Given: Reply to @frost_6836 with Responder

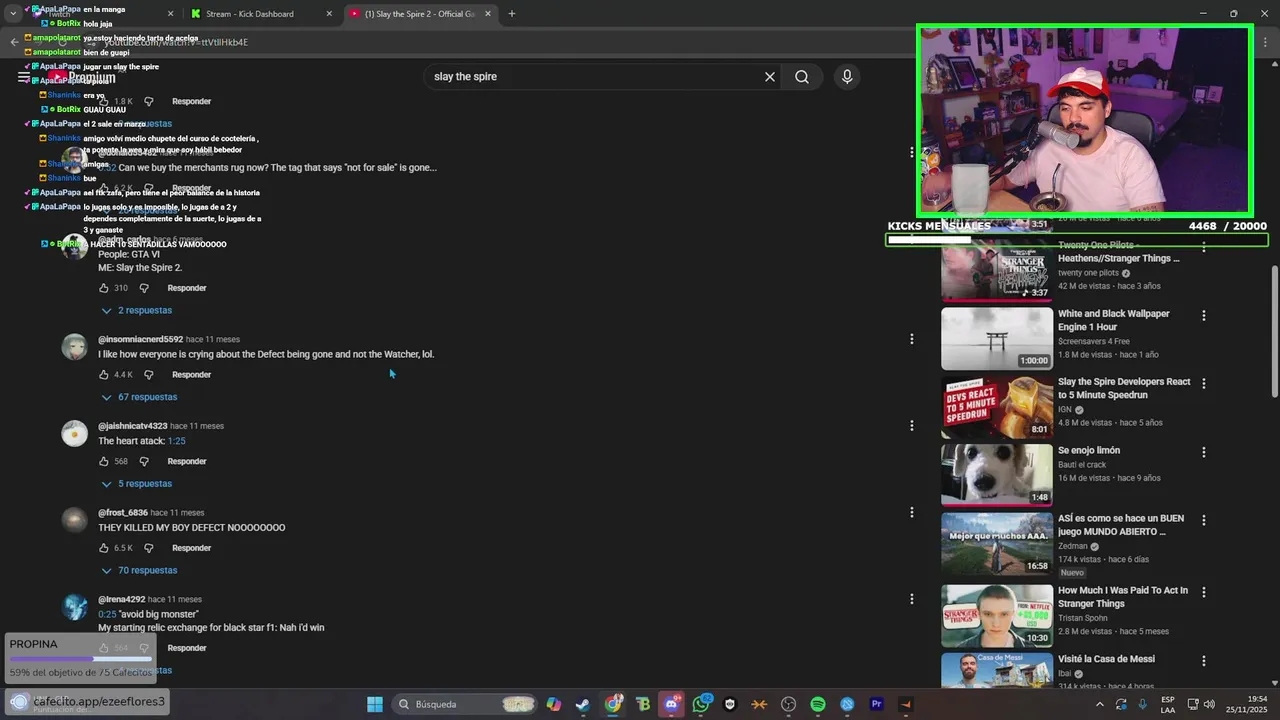Looking at the screenshot, I should click(x=191, y=548).
